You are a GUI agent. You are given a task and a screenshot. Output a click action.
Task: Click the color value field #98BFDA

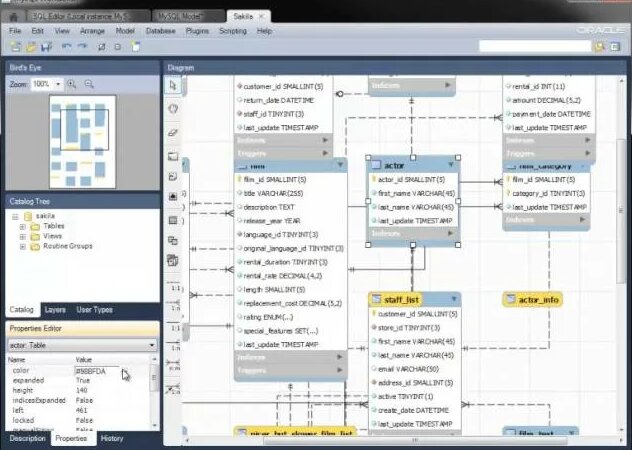97,371
